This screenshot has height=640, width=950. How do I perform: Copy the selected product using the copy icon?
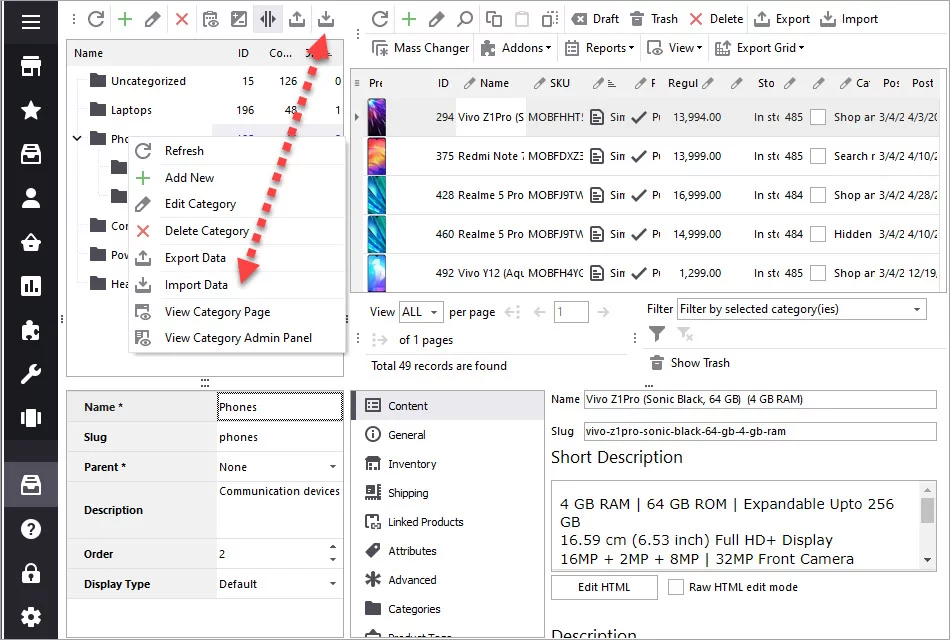(494, 18)
